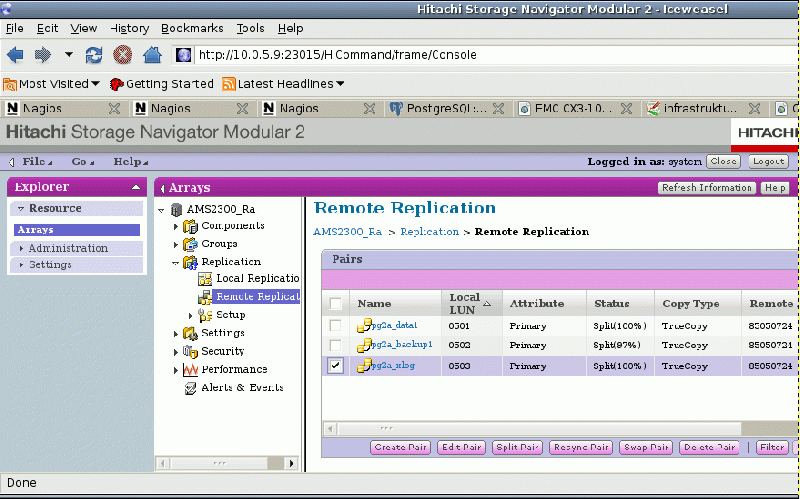Sort by the Local LUN column
This screenshot has height=499, width=800.
(x=469, y=304)
